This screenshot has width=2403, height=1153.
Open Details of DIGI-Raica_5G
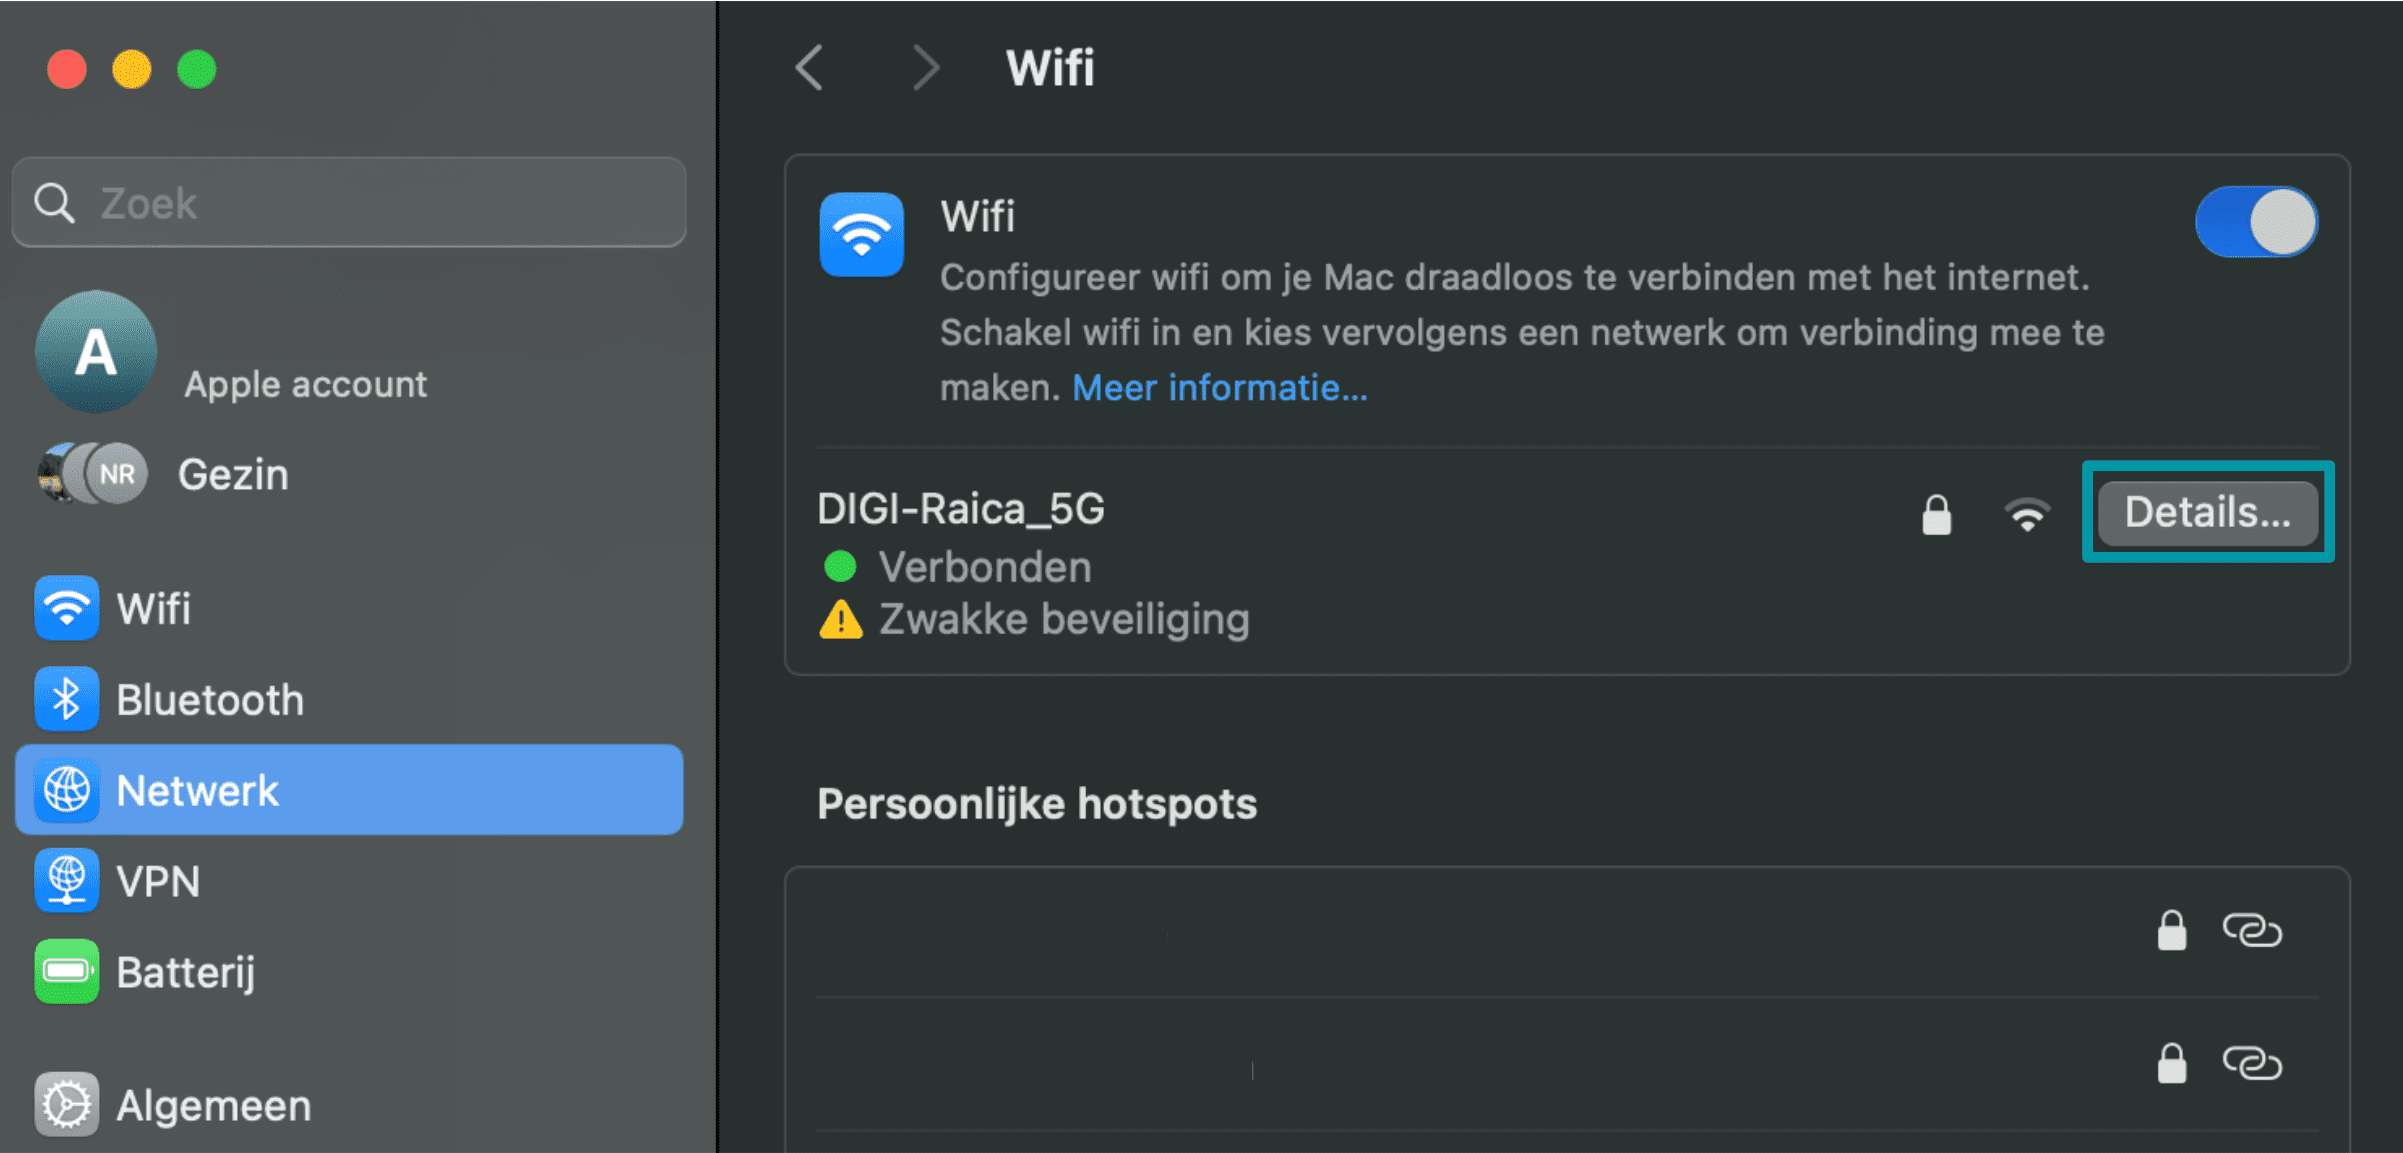click(2207, 513)
